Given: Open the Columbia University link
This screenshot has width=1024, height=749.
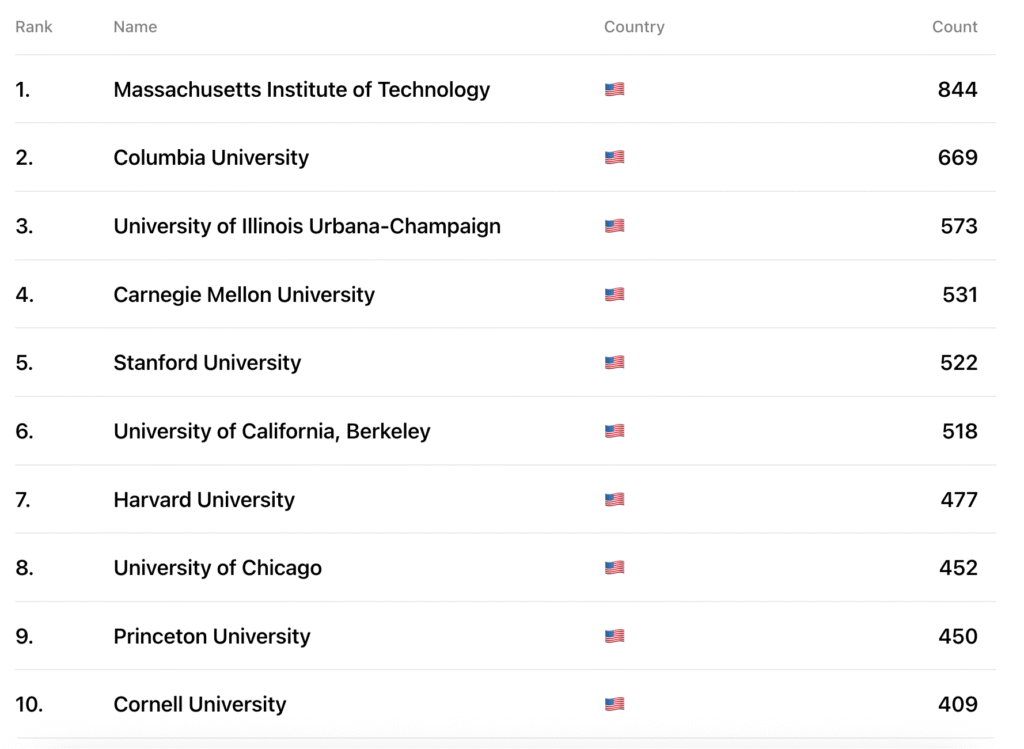Looking at the screenshot, I should point(211,157).
